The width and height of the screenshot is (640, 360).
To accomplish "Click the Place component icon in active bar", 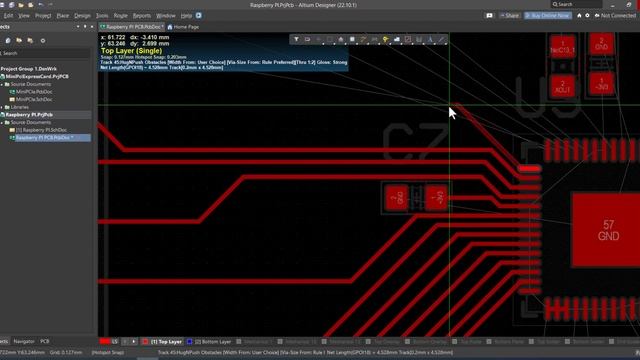I will pos(352,39).
